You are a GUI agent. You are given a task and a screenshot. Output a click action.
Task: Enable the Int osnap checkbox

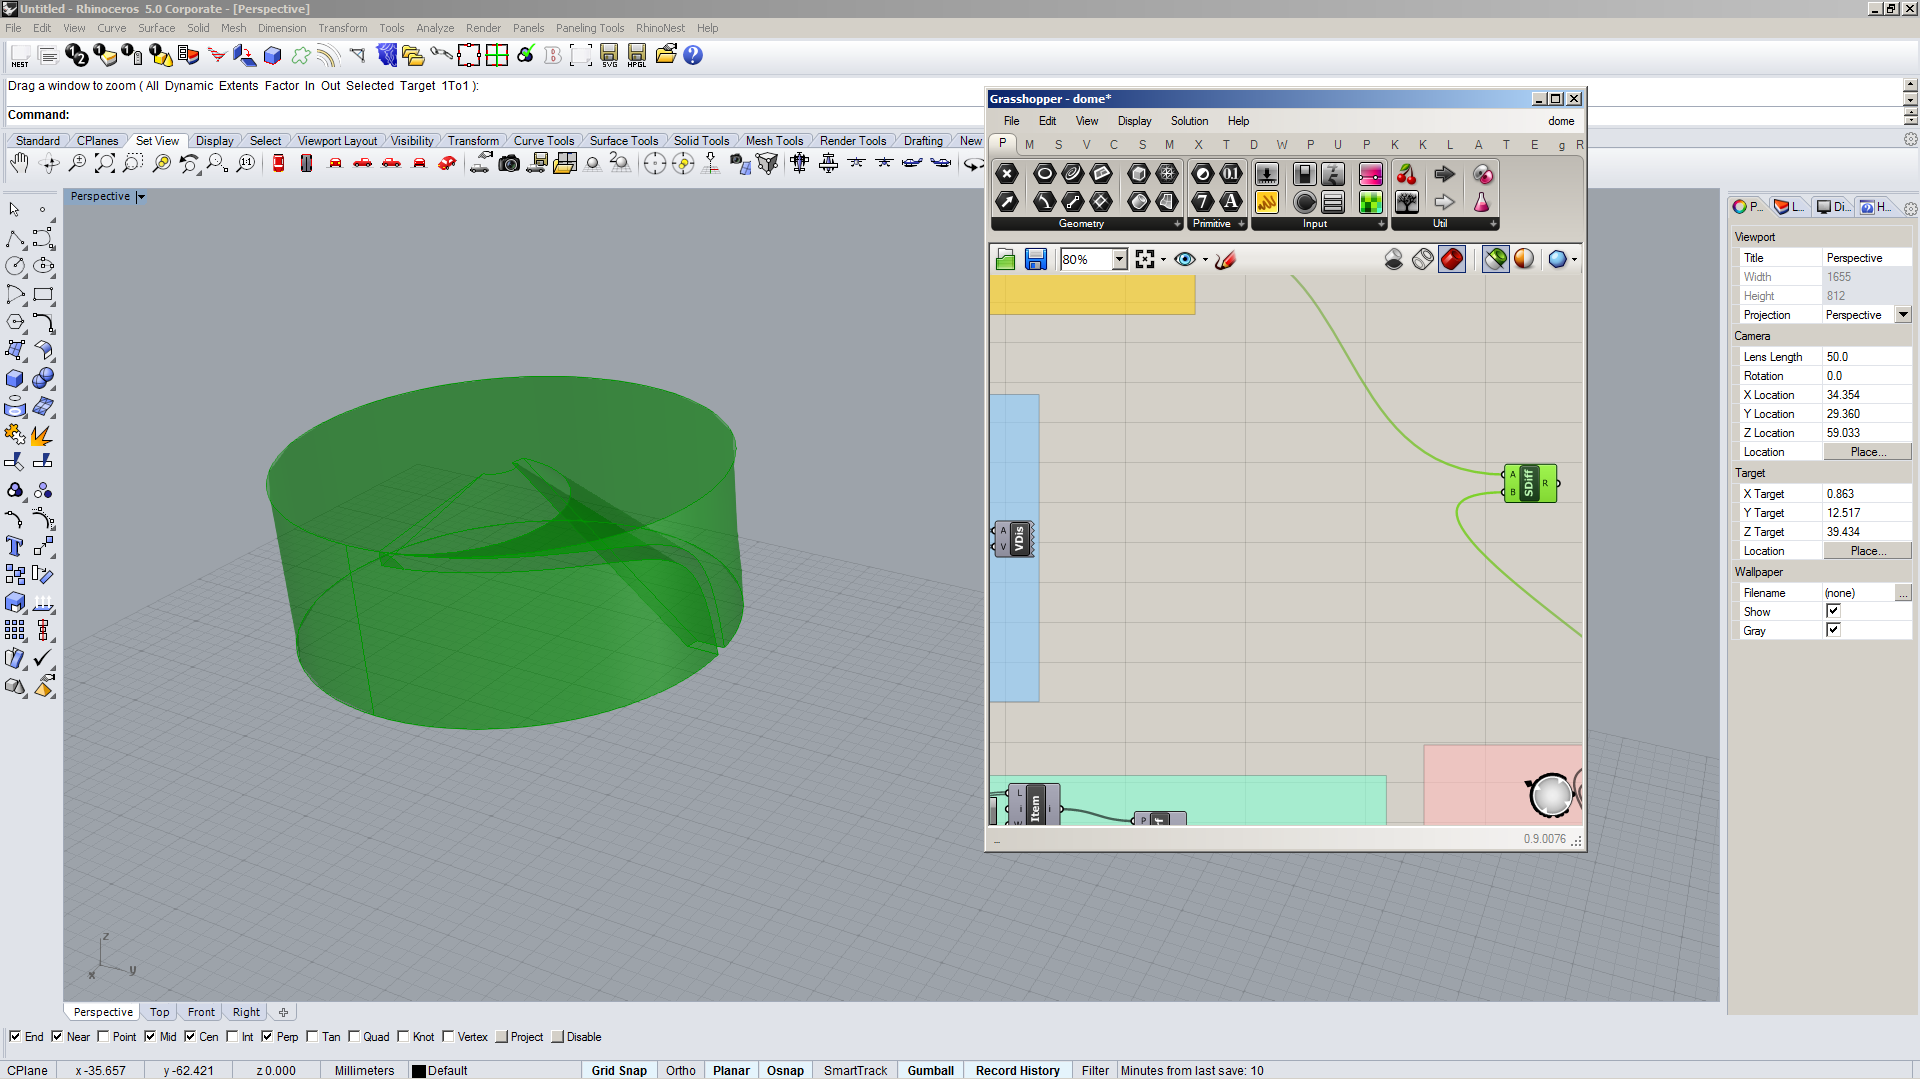(232, 1036)
